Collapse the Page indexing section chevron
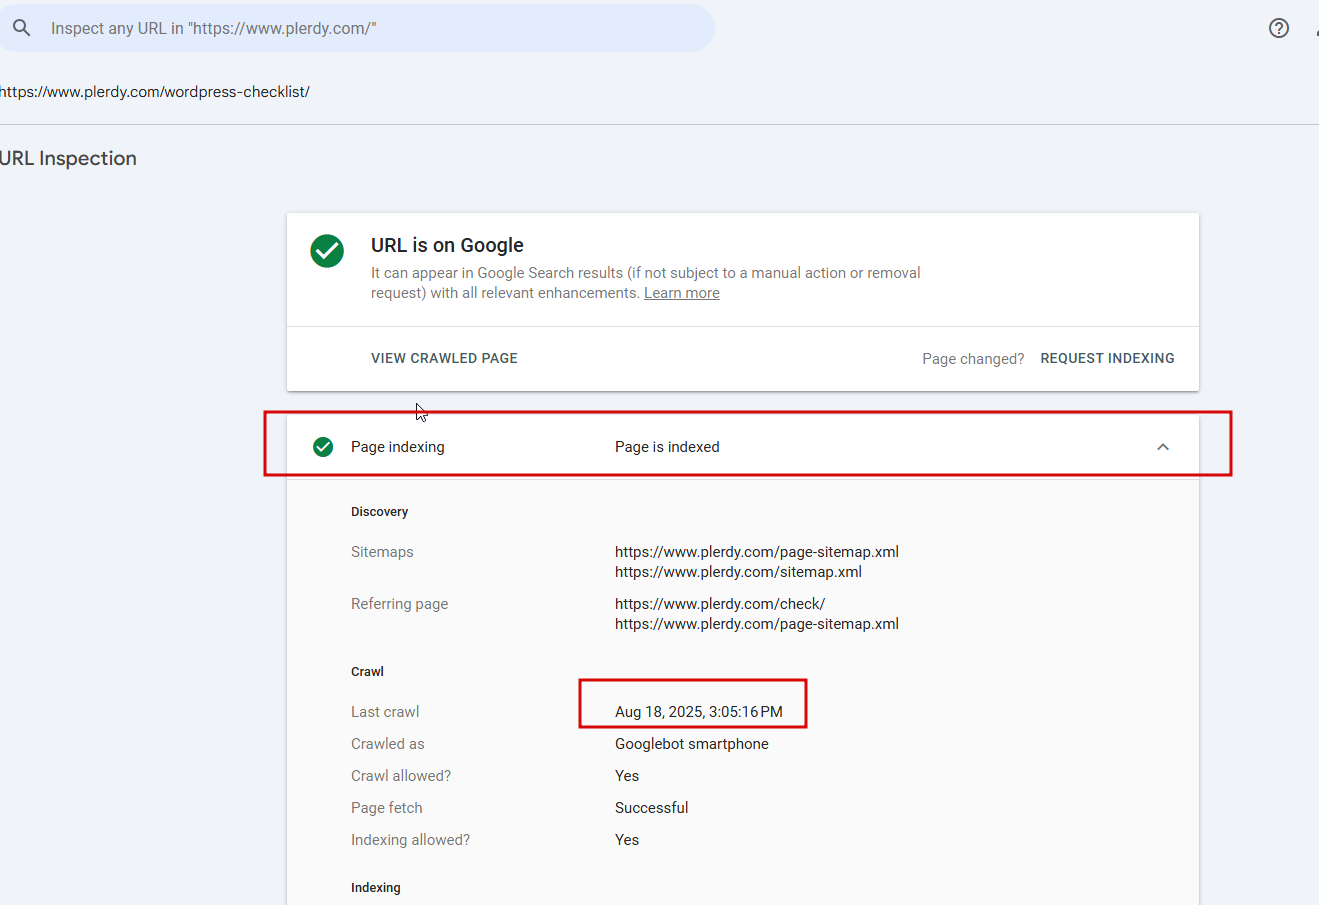Image resolution: width=1319 pixels, height=905 pixels. 1163,447
